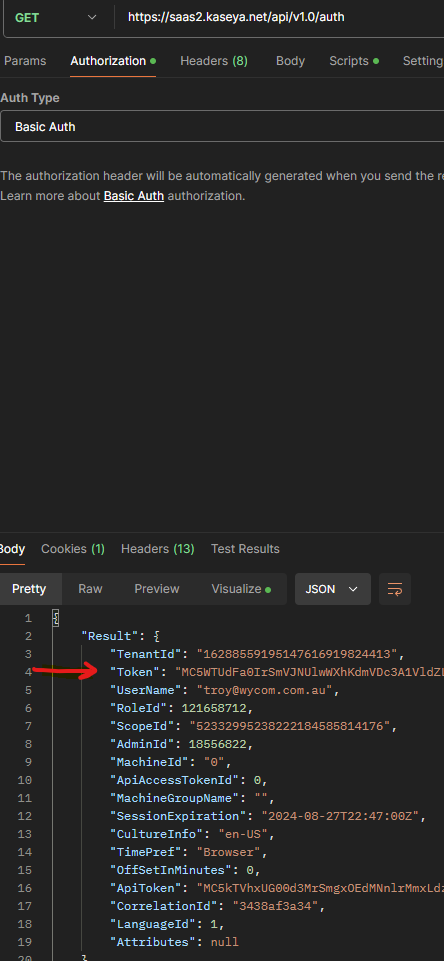444x961 pixels.
Task: Click the "MachineId" key on line 9
Action: (x=150, y=762)
